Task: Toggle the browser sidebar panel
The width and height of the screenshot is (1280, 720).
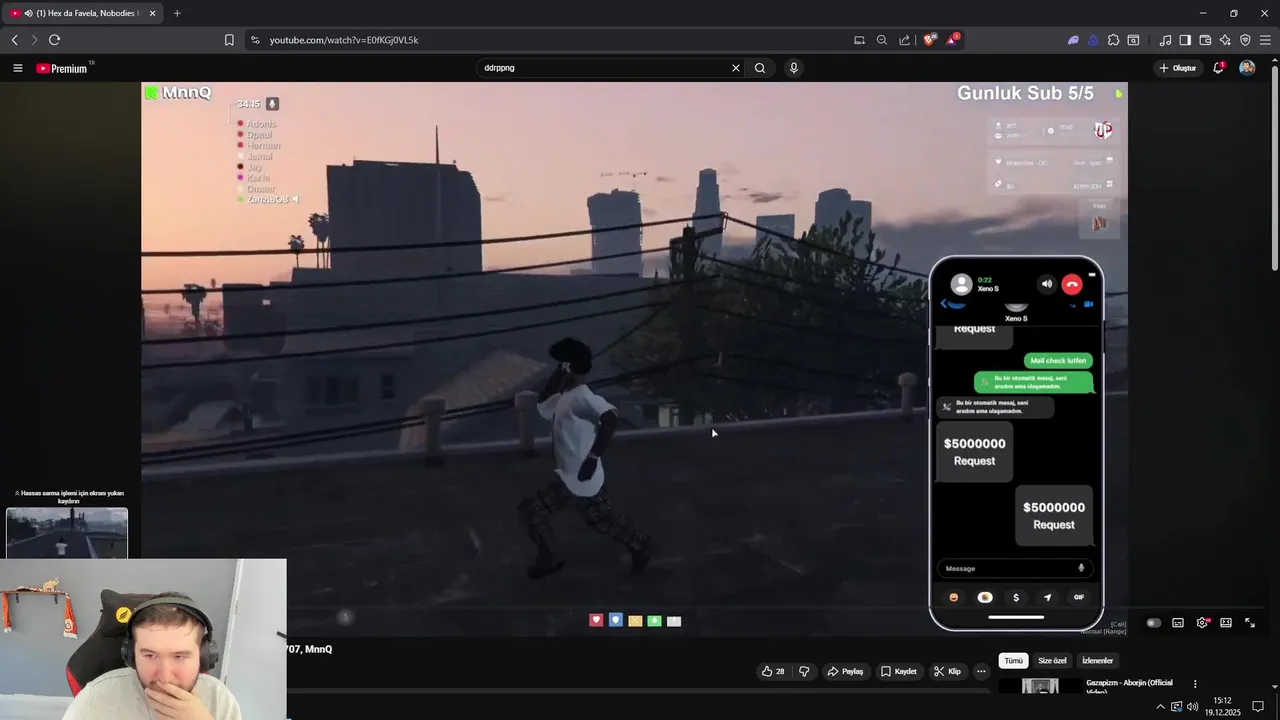Action: click(1185, 40)
